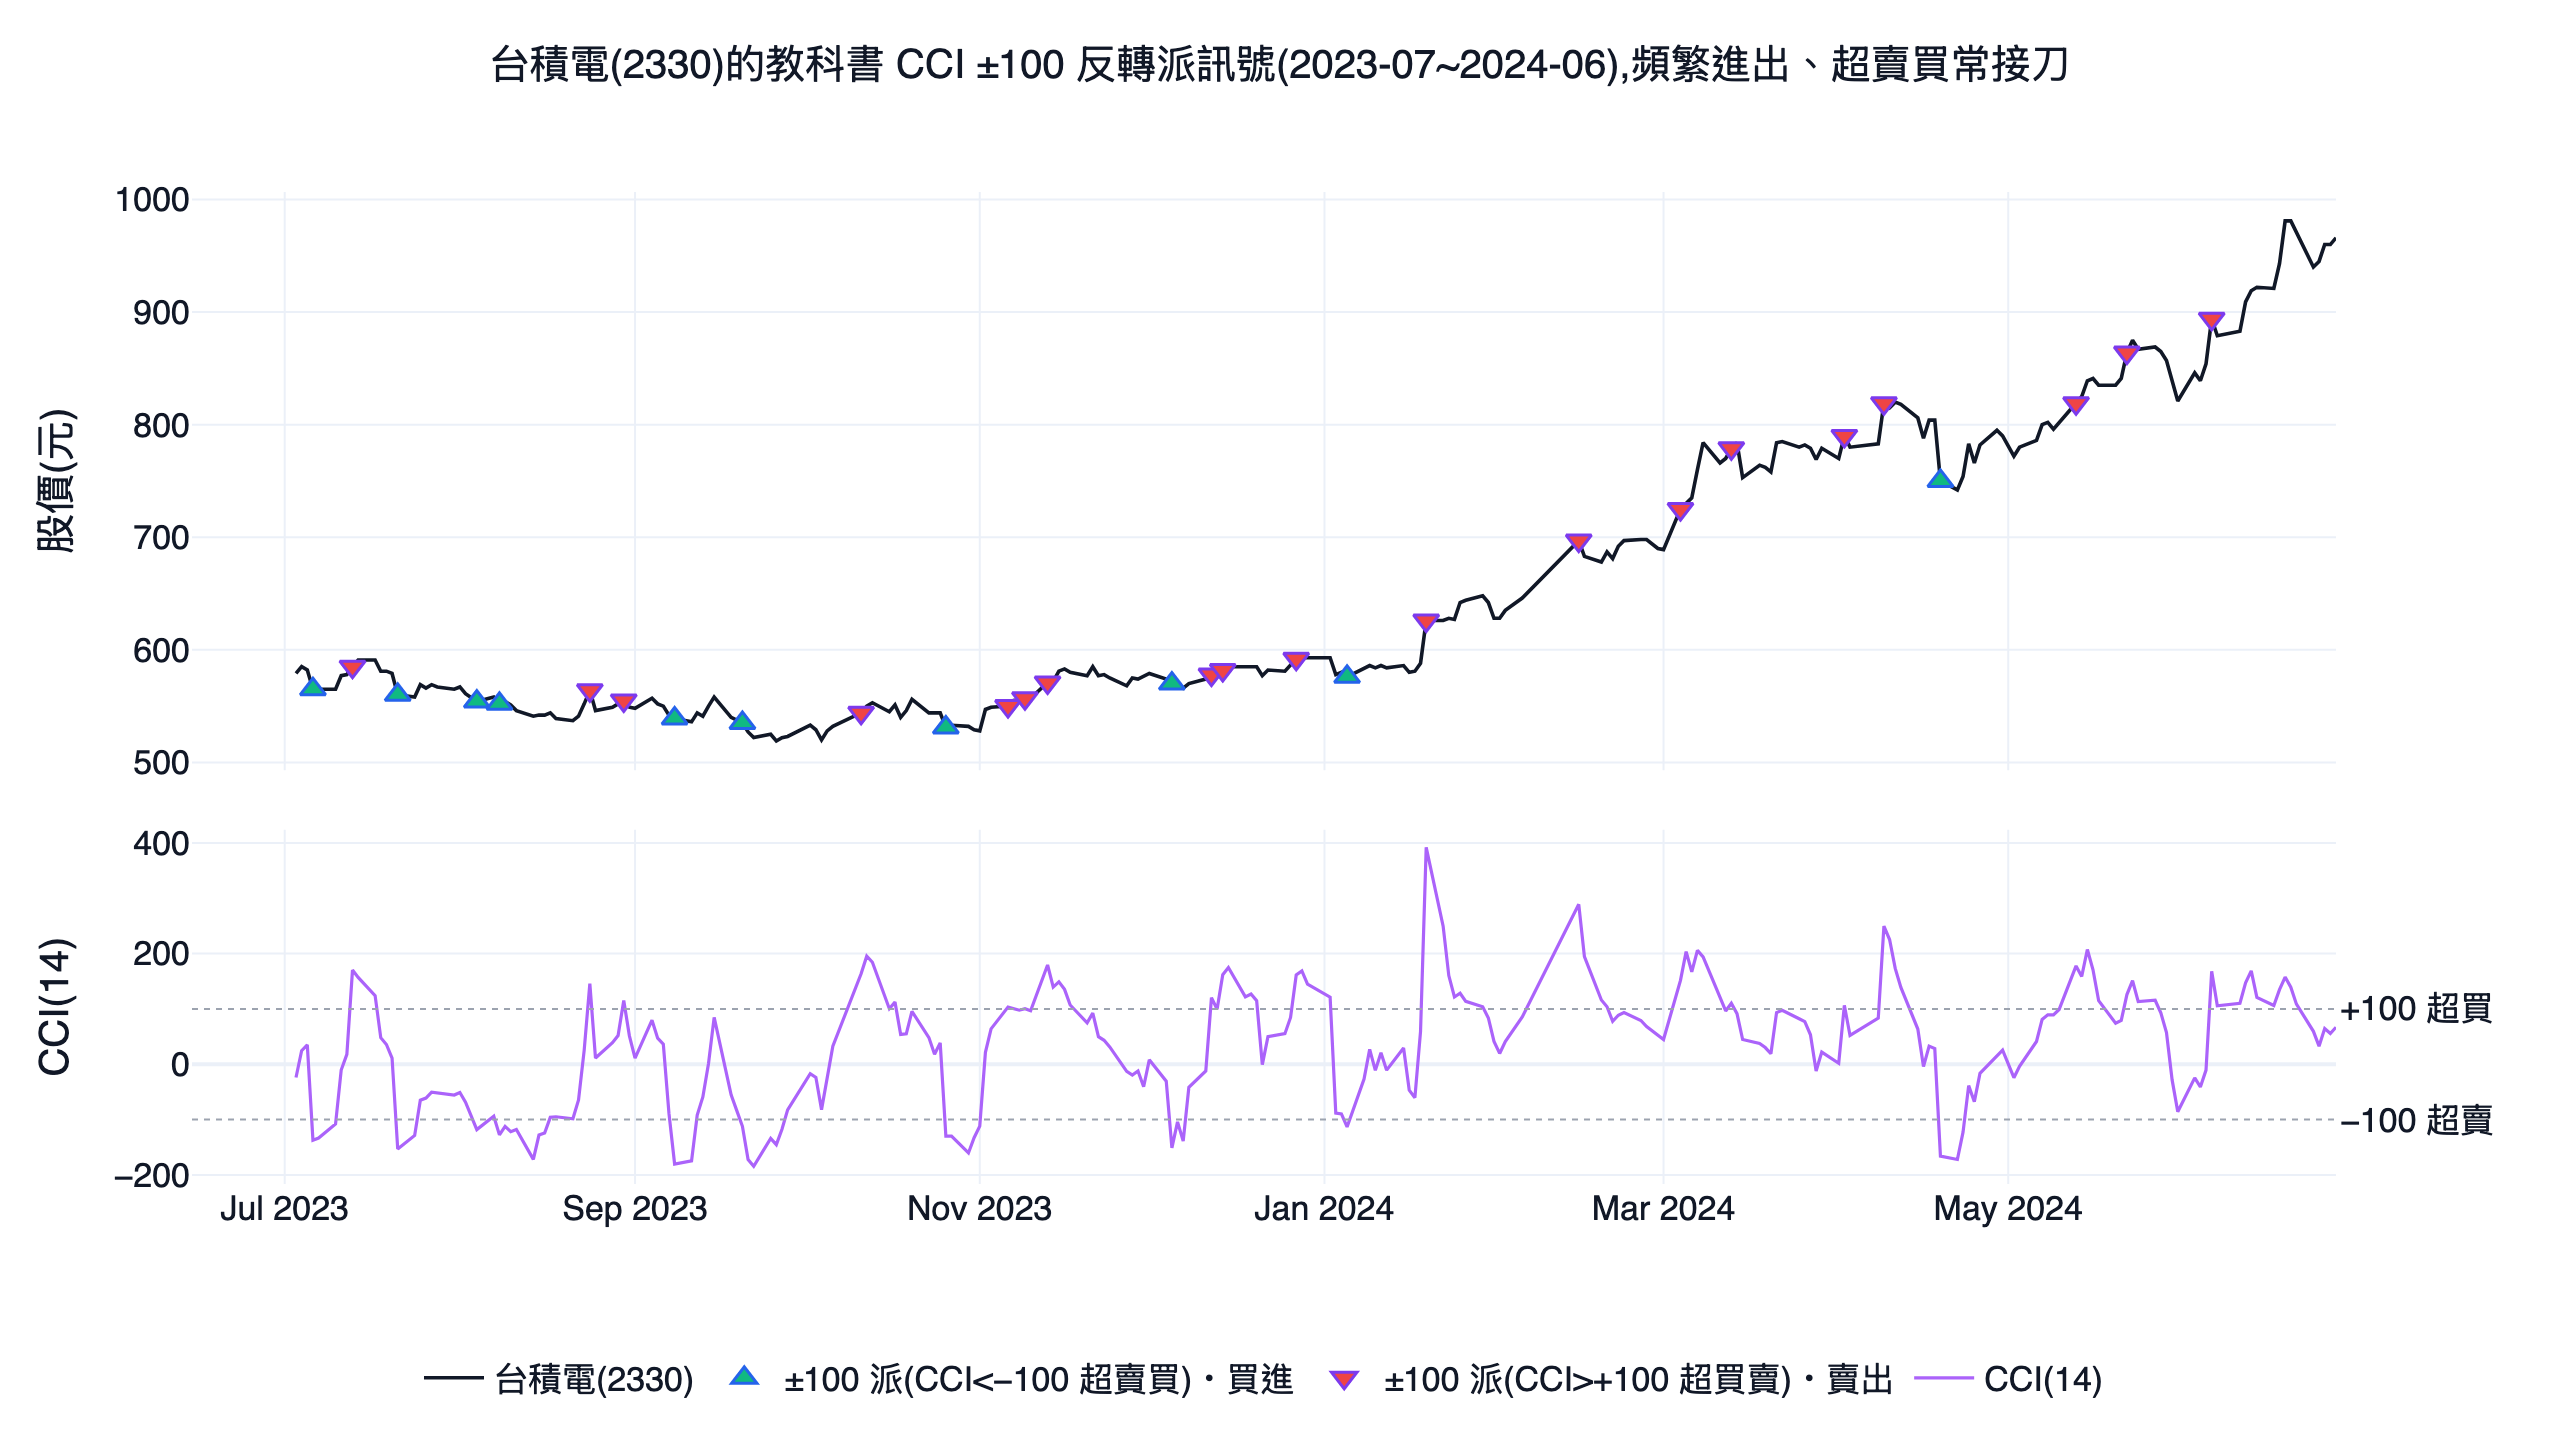Click the Nov 2023 x-axis label

(980, 1209)
